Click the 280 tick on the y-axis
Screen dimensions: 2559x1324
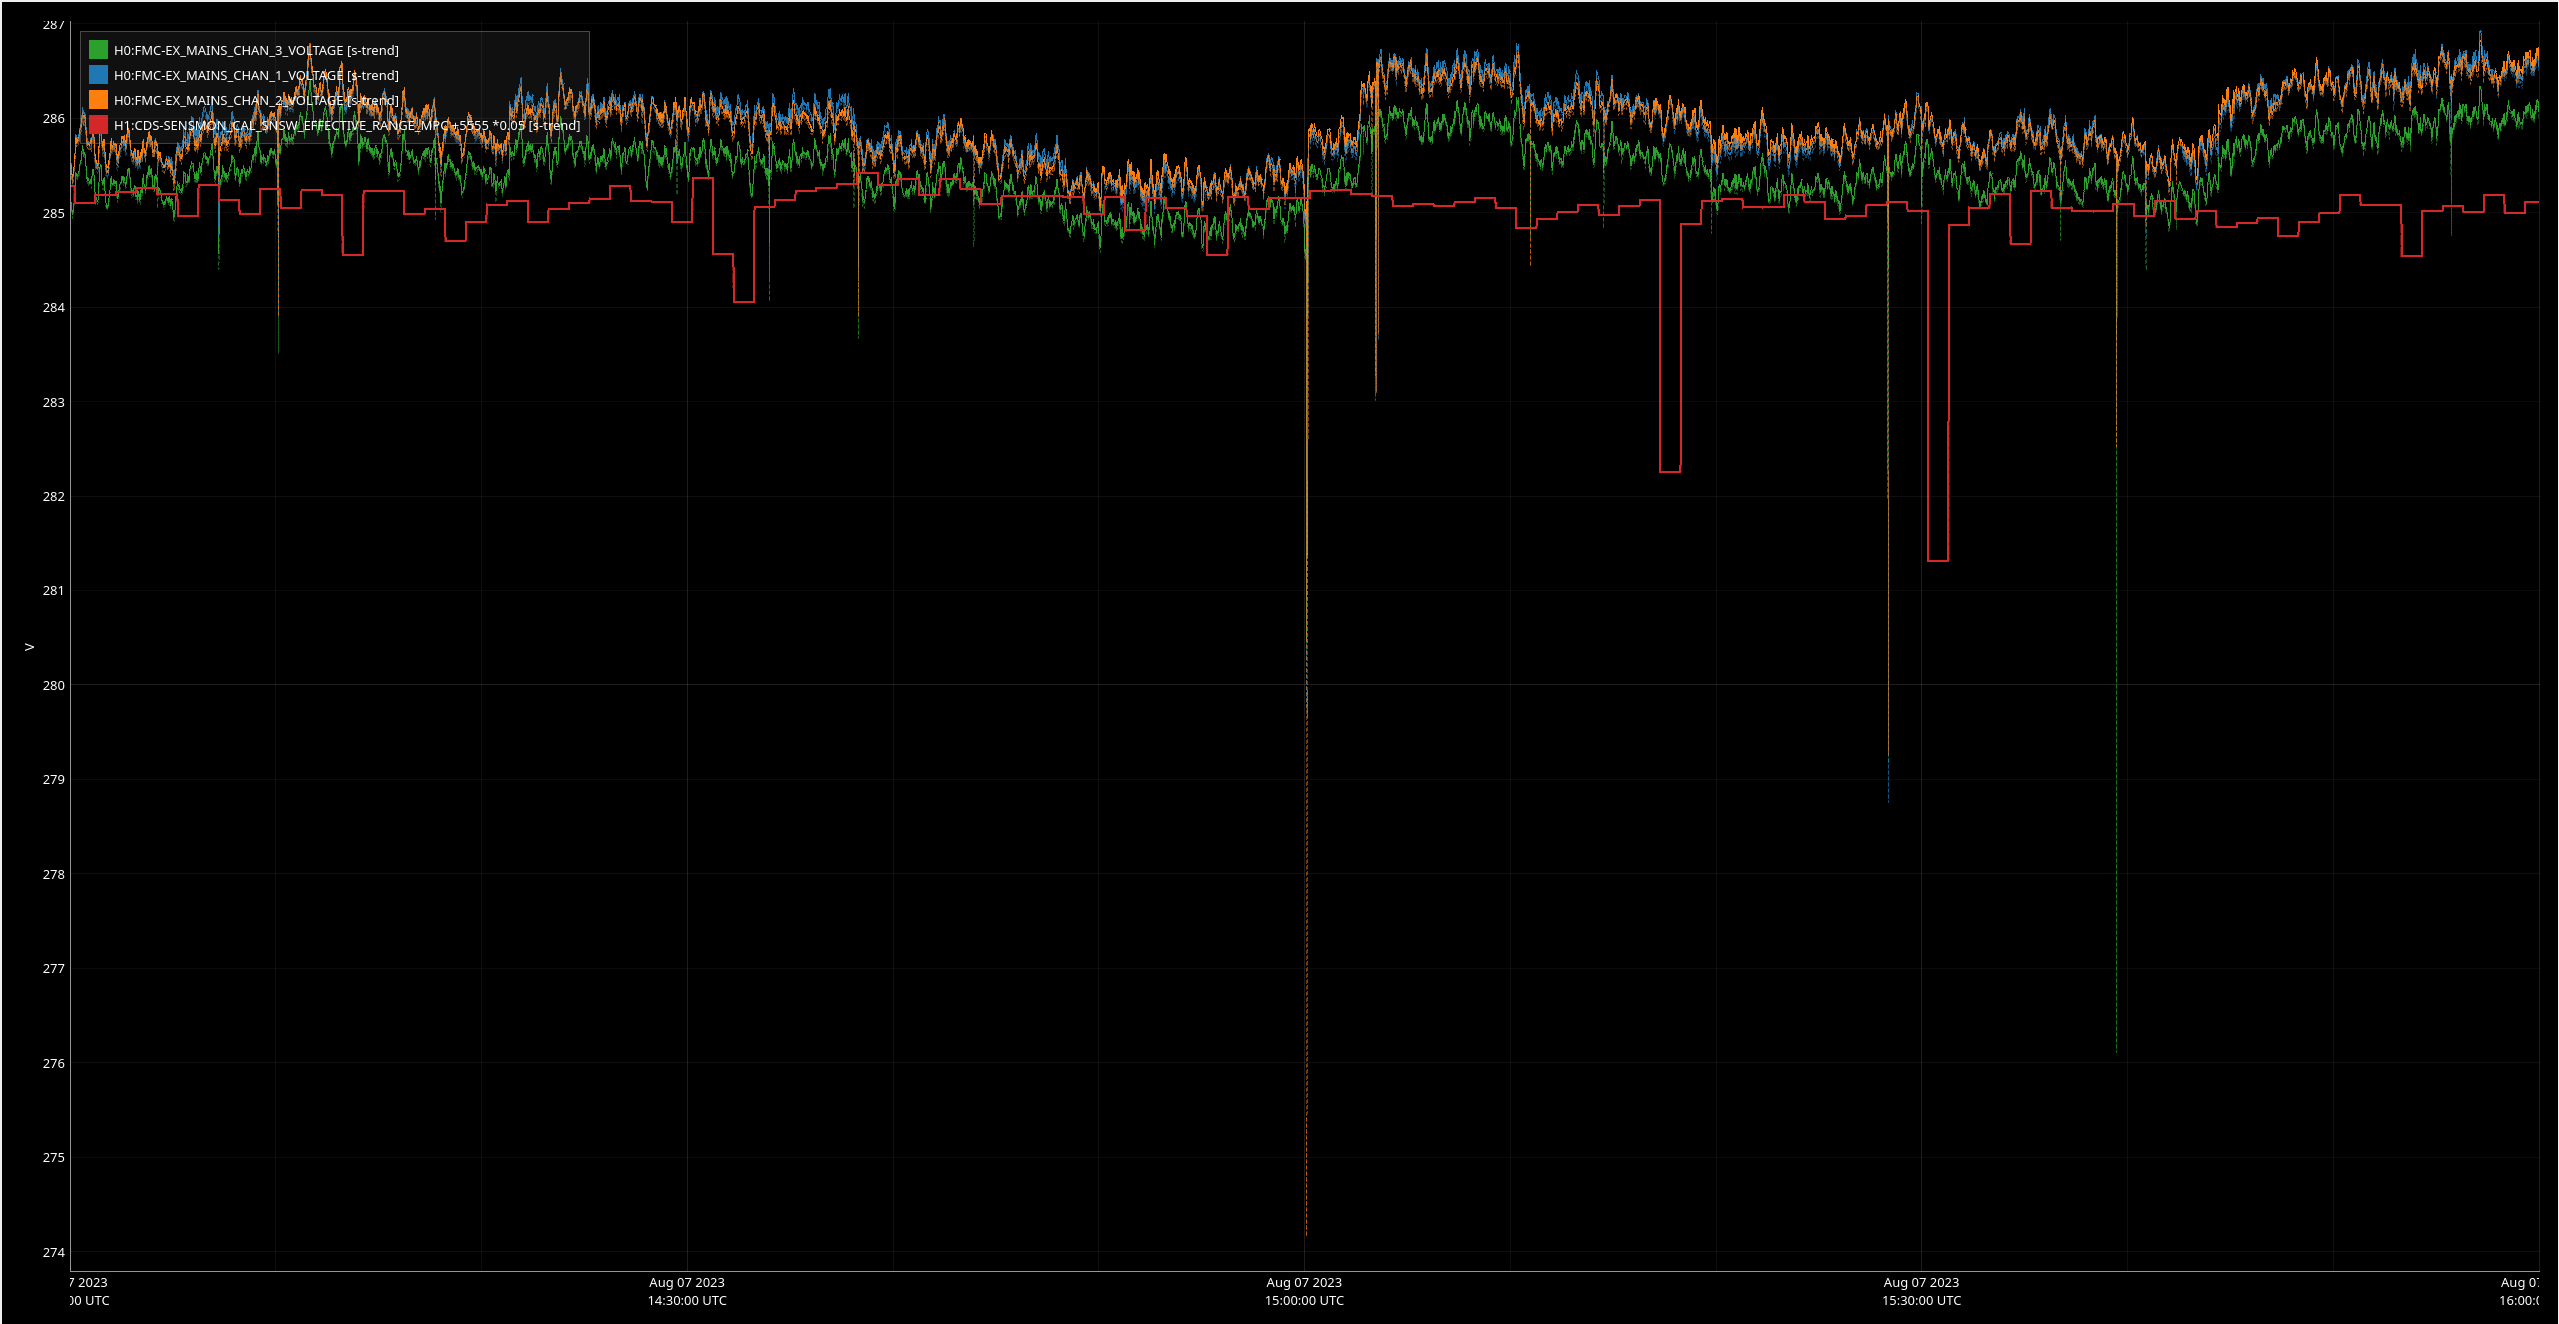pyautogui.click(x=53, y=685)
